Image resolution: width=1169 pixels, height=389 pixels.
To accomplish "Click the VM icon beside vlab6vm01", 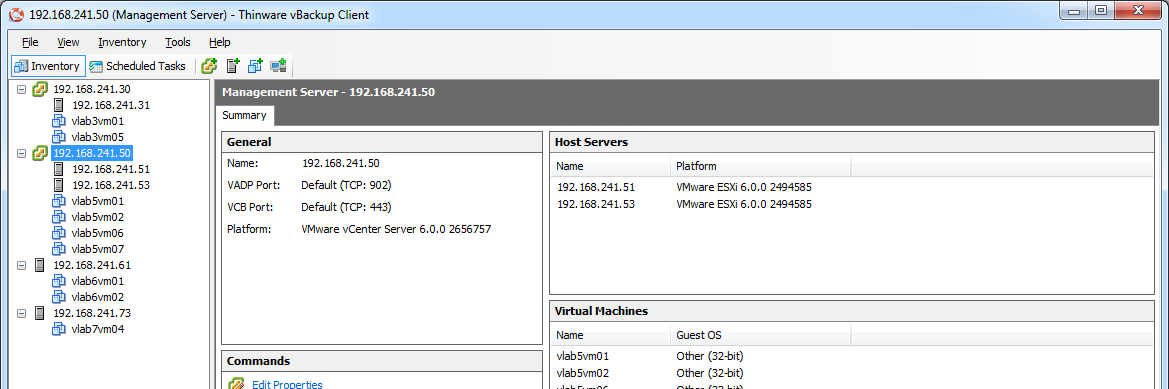I will coord(59,281).
